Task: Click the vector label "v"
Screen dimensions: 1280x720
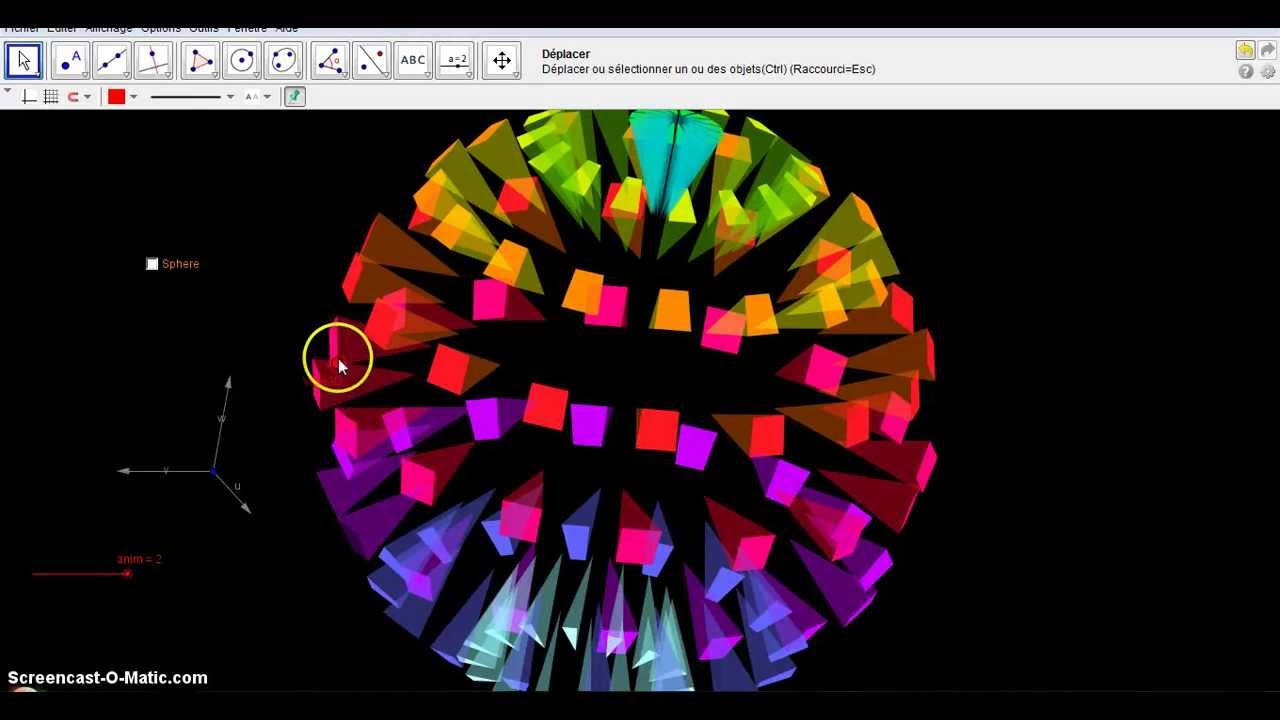Action: (x=166, y=470)
